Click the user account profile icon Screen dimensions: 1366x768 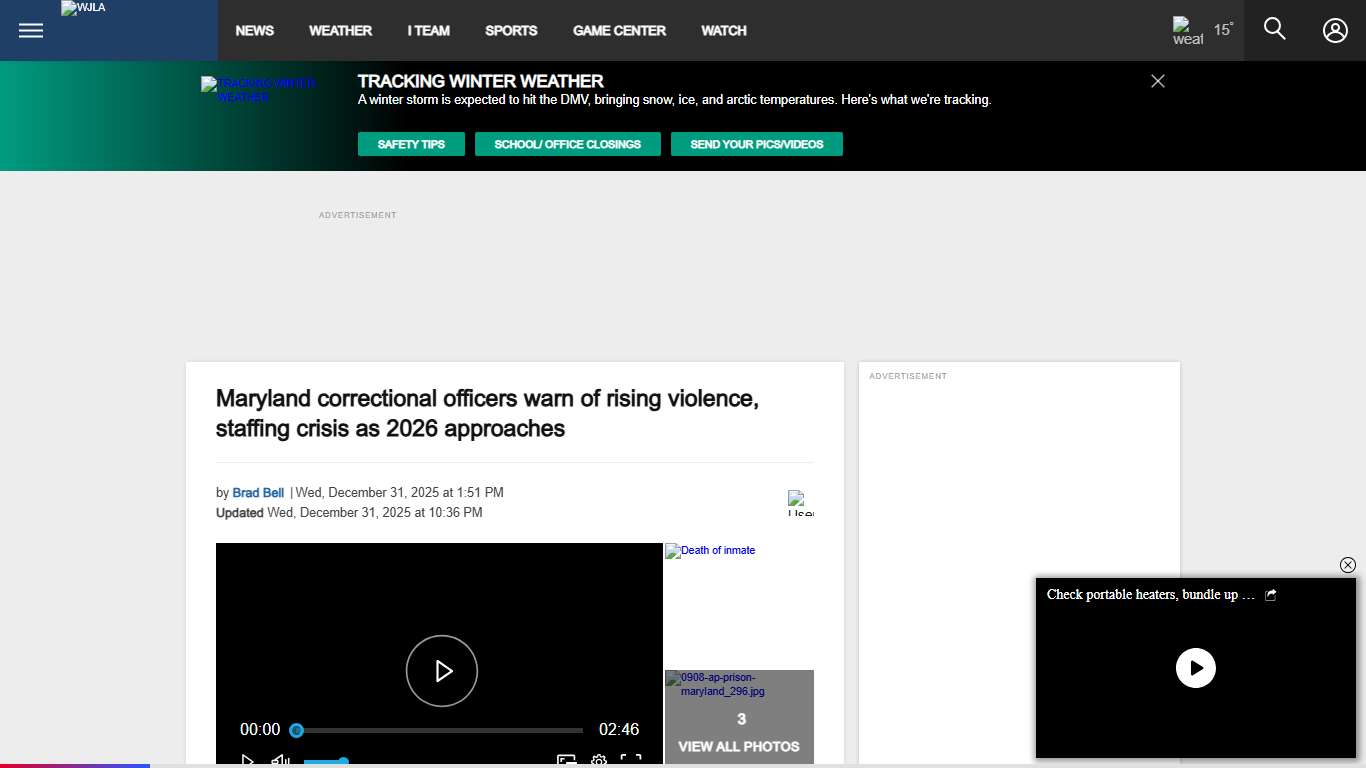[x=1335, y=31]
